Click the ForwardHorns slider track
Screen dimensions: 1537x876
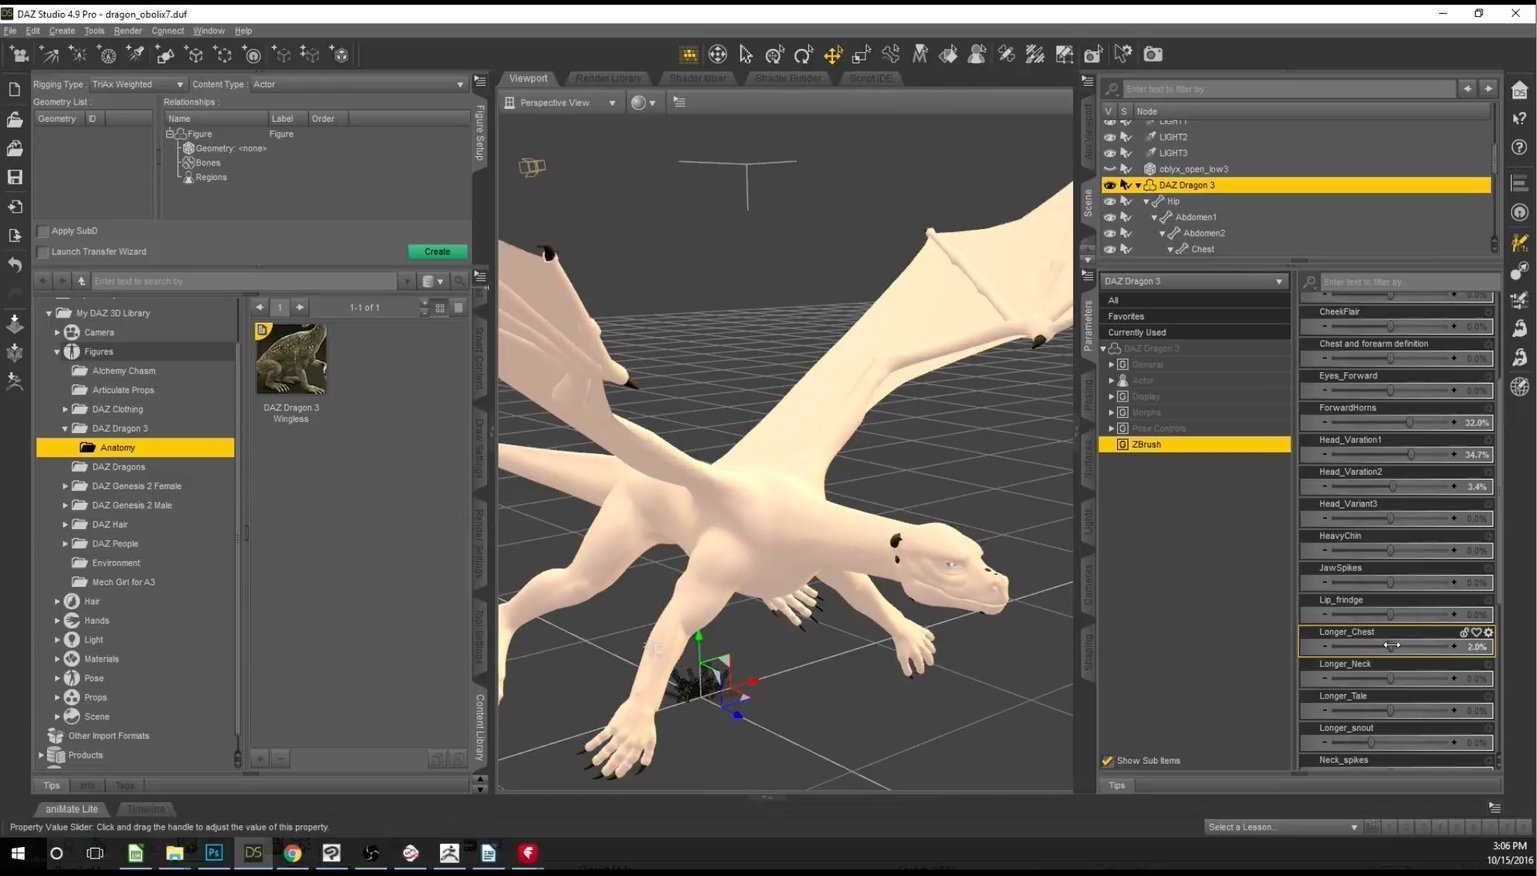[x=1389, y=422]
